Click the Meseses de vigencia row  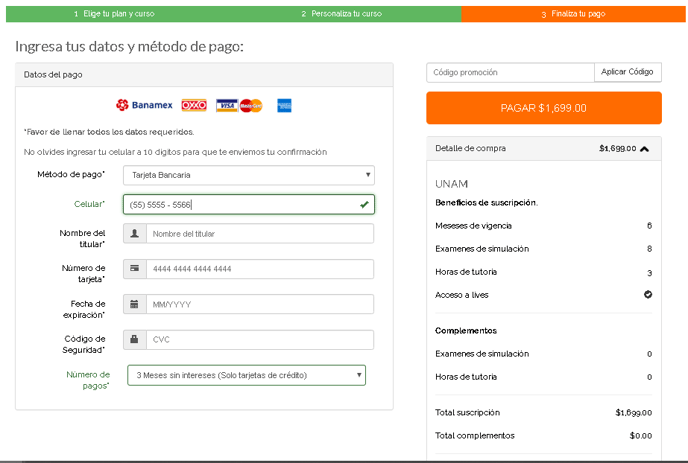[544, 226]
